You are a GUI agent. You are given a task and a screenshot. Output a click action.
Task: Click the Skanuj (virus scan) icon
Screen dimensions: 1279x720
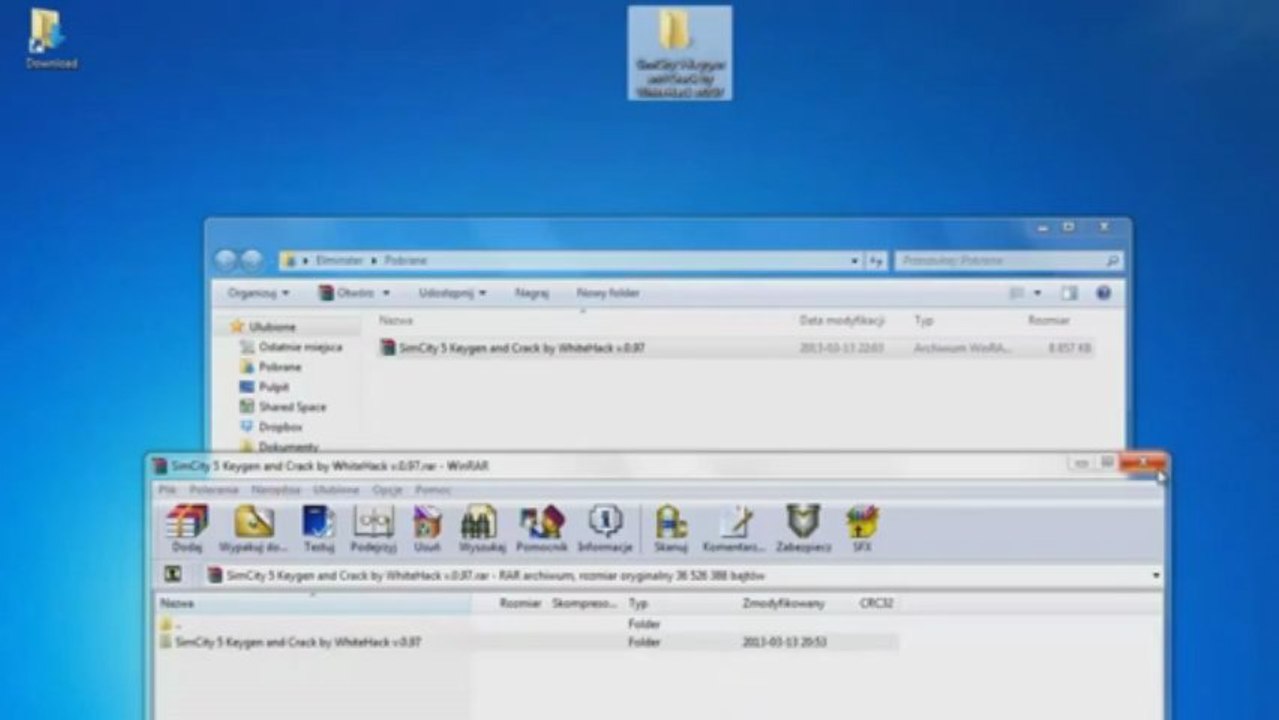[670, 529]
